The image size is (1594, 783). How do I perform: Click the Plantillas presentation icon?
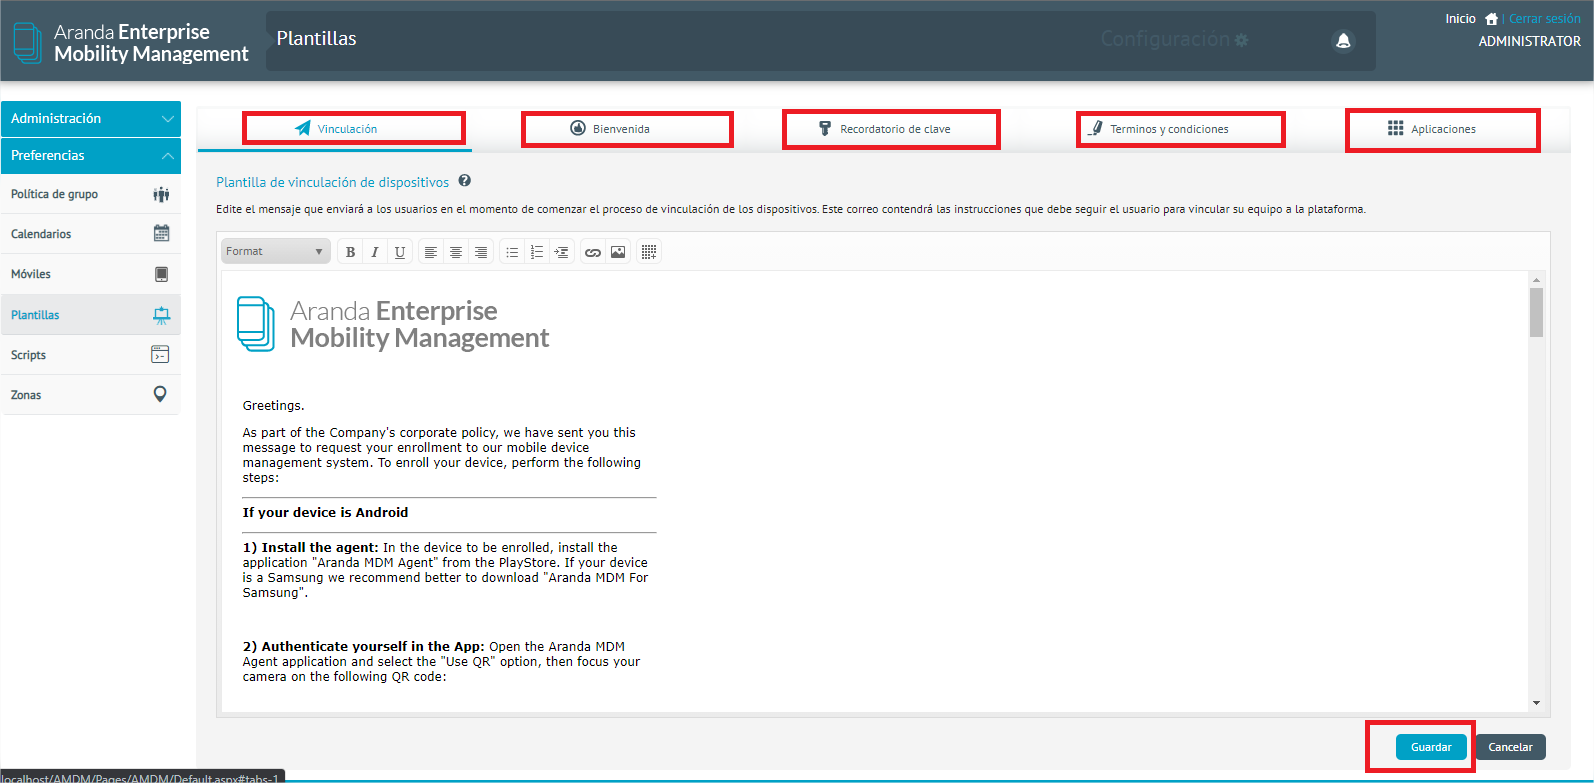pyautogui.click(x=161, y=315)
